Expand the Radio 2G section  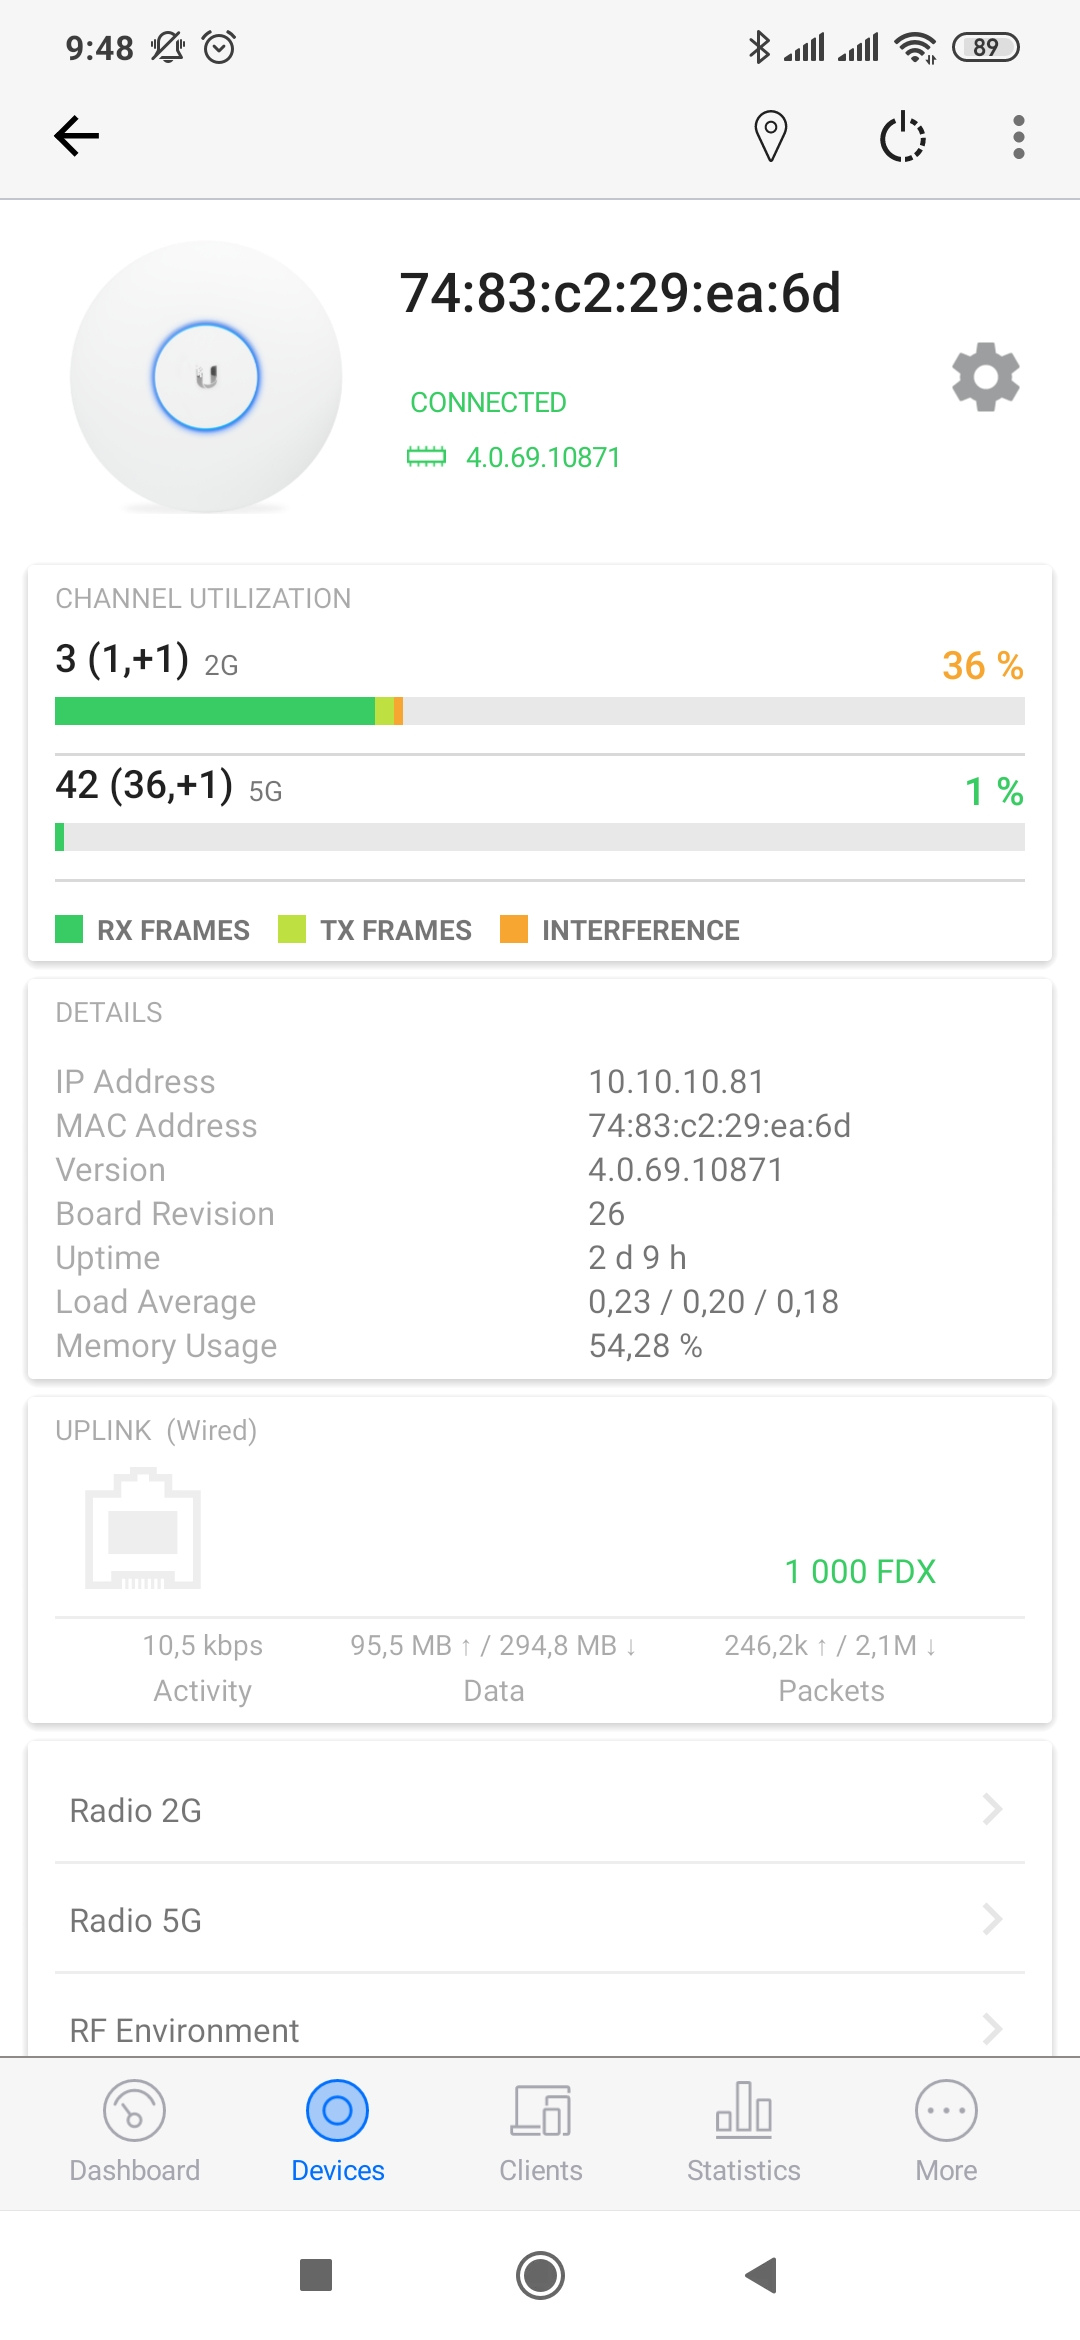(540, 1810)
